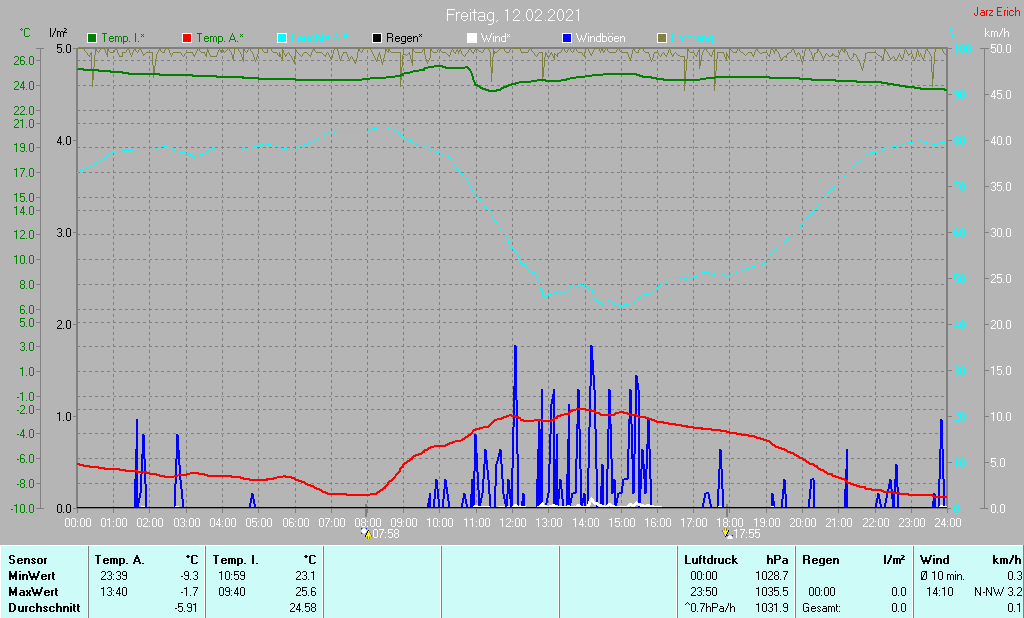
Task: Click the 'MinWert' row label
Action: pyautogui.click(x=32, y=576)
